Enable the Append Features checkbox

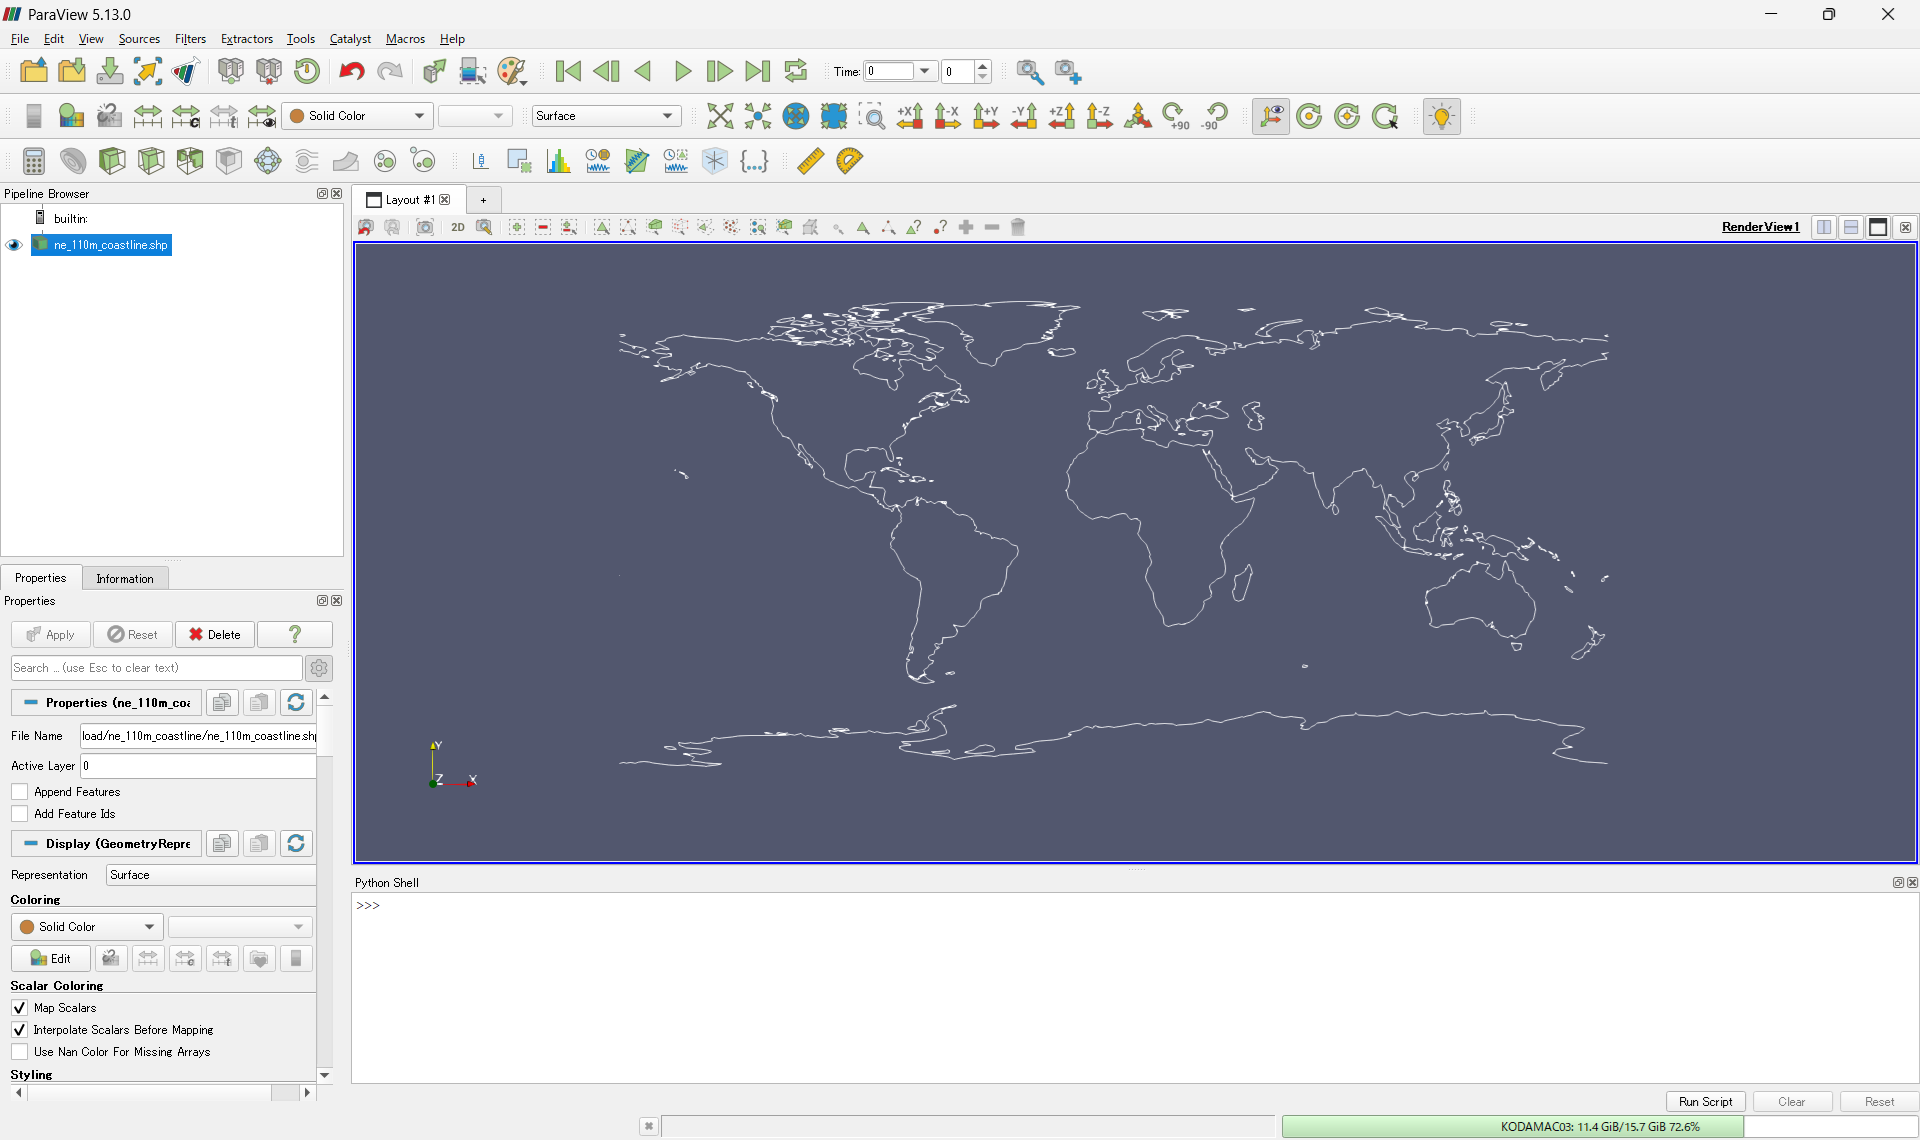pyautogui.click(x=20, y=792)
